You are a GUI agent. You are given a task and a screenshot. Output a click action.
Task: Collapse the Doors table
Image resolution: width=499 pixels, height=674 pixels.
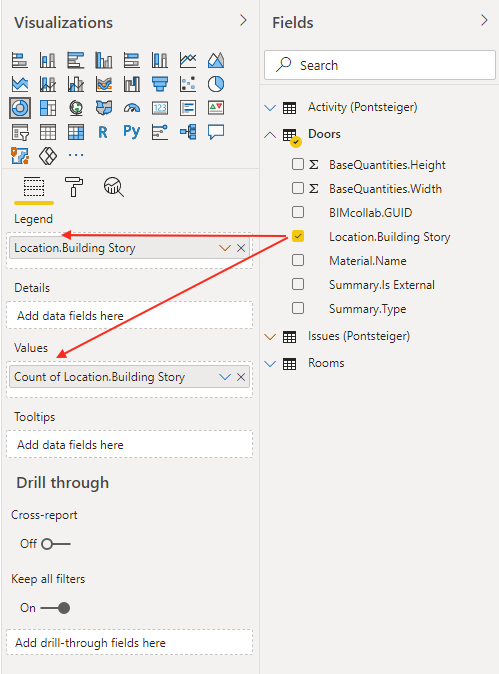point(270,135)
